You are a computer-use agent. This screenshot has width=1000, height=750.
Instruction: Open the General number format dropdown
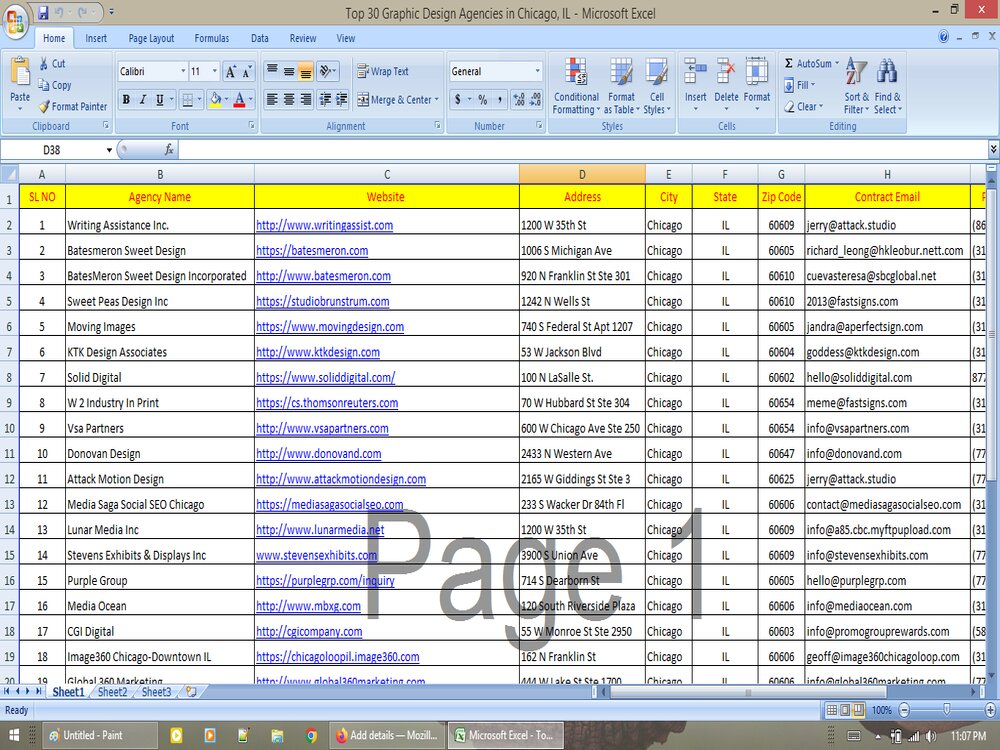tap(537, 71)
